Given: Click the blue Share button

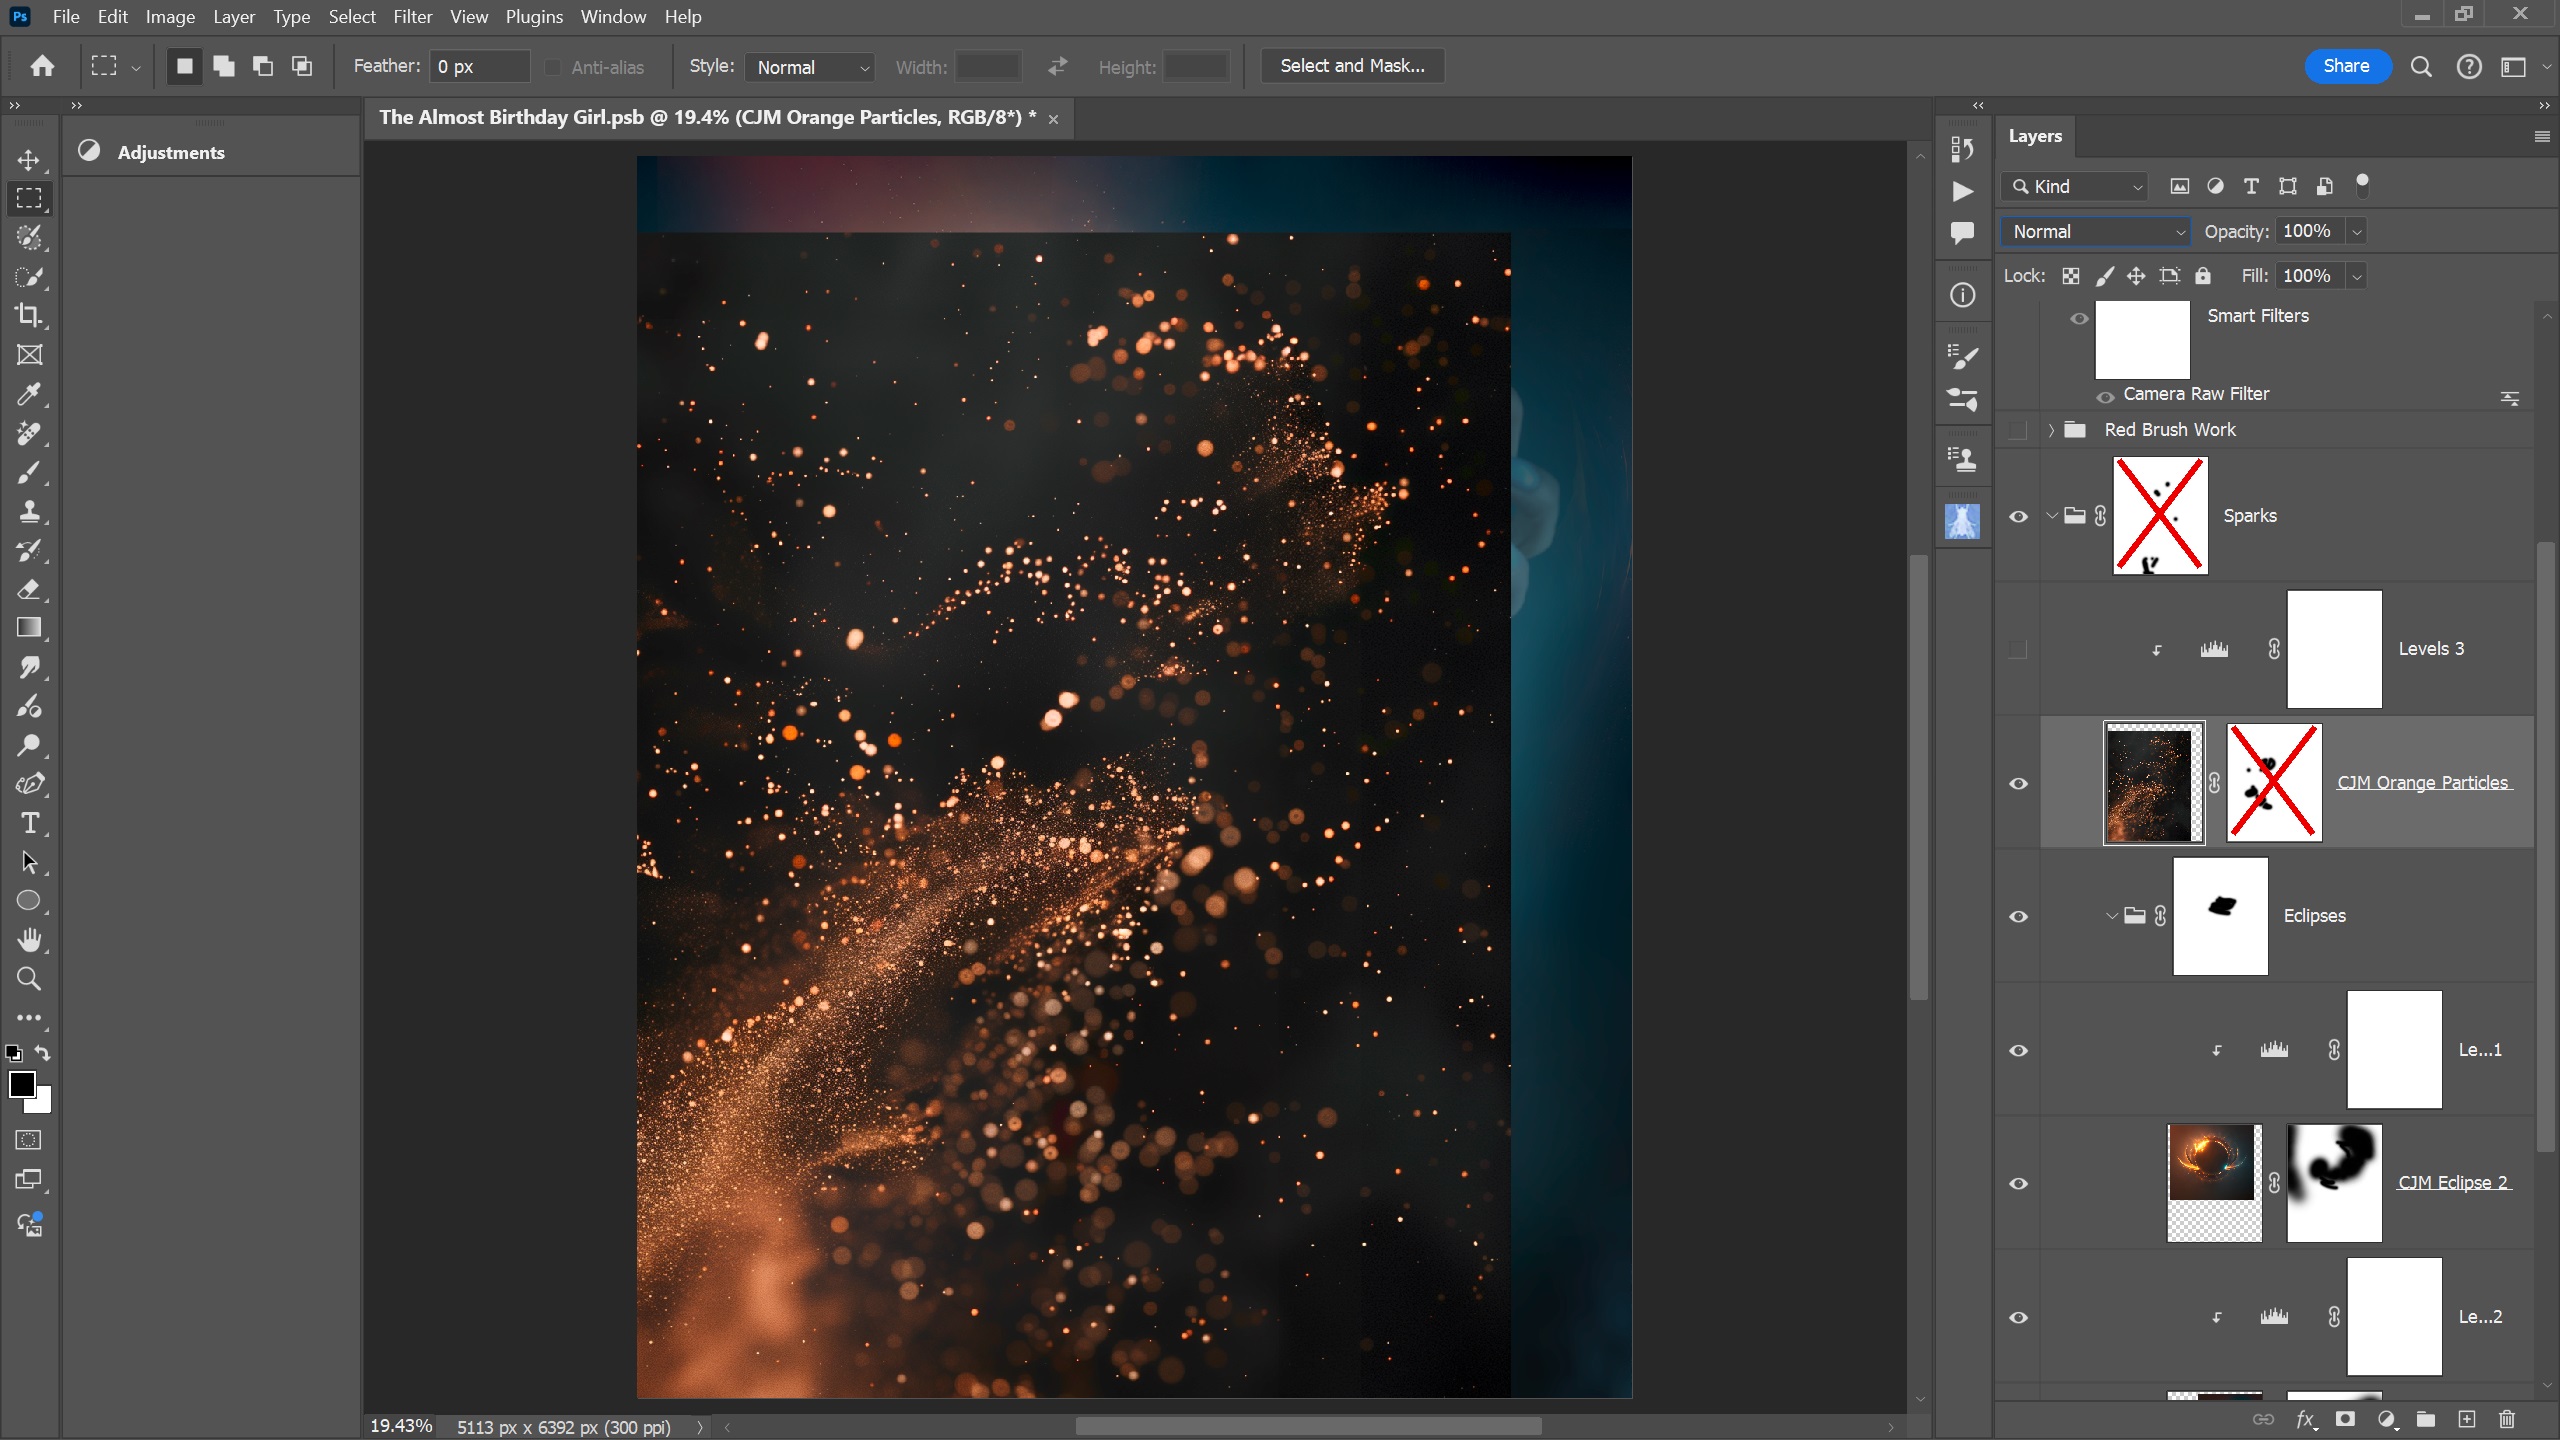Looking at the screenshot, I should click(x=2346, y=66).
